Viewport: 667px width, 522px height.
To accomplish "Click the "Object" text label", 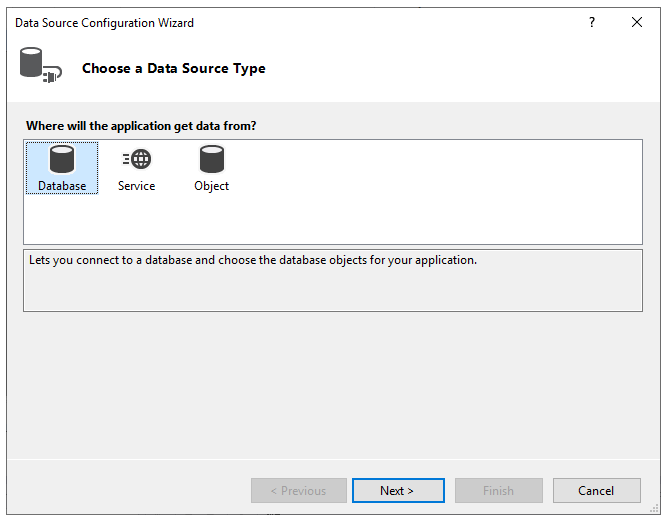I will 211,186.
